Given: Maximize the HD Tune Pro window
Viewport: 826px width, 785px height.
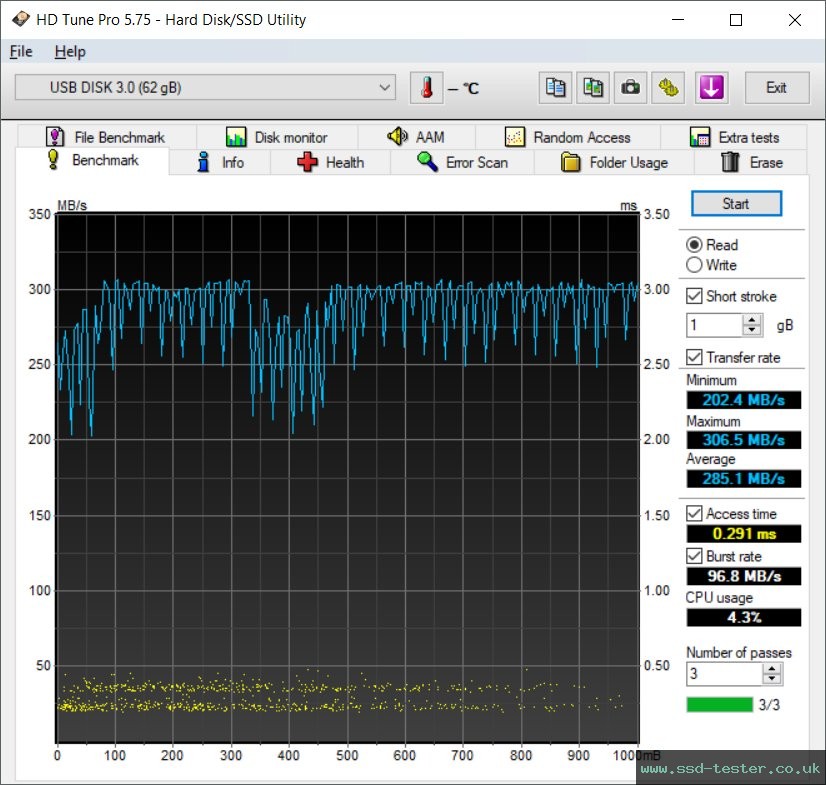Looking at the screenshot, I should [736, 20].
